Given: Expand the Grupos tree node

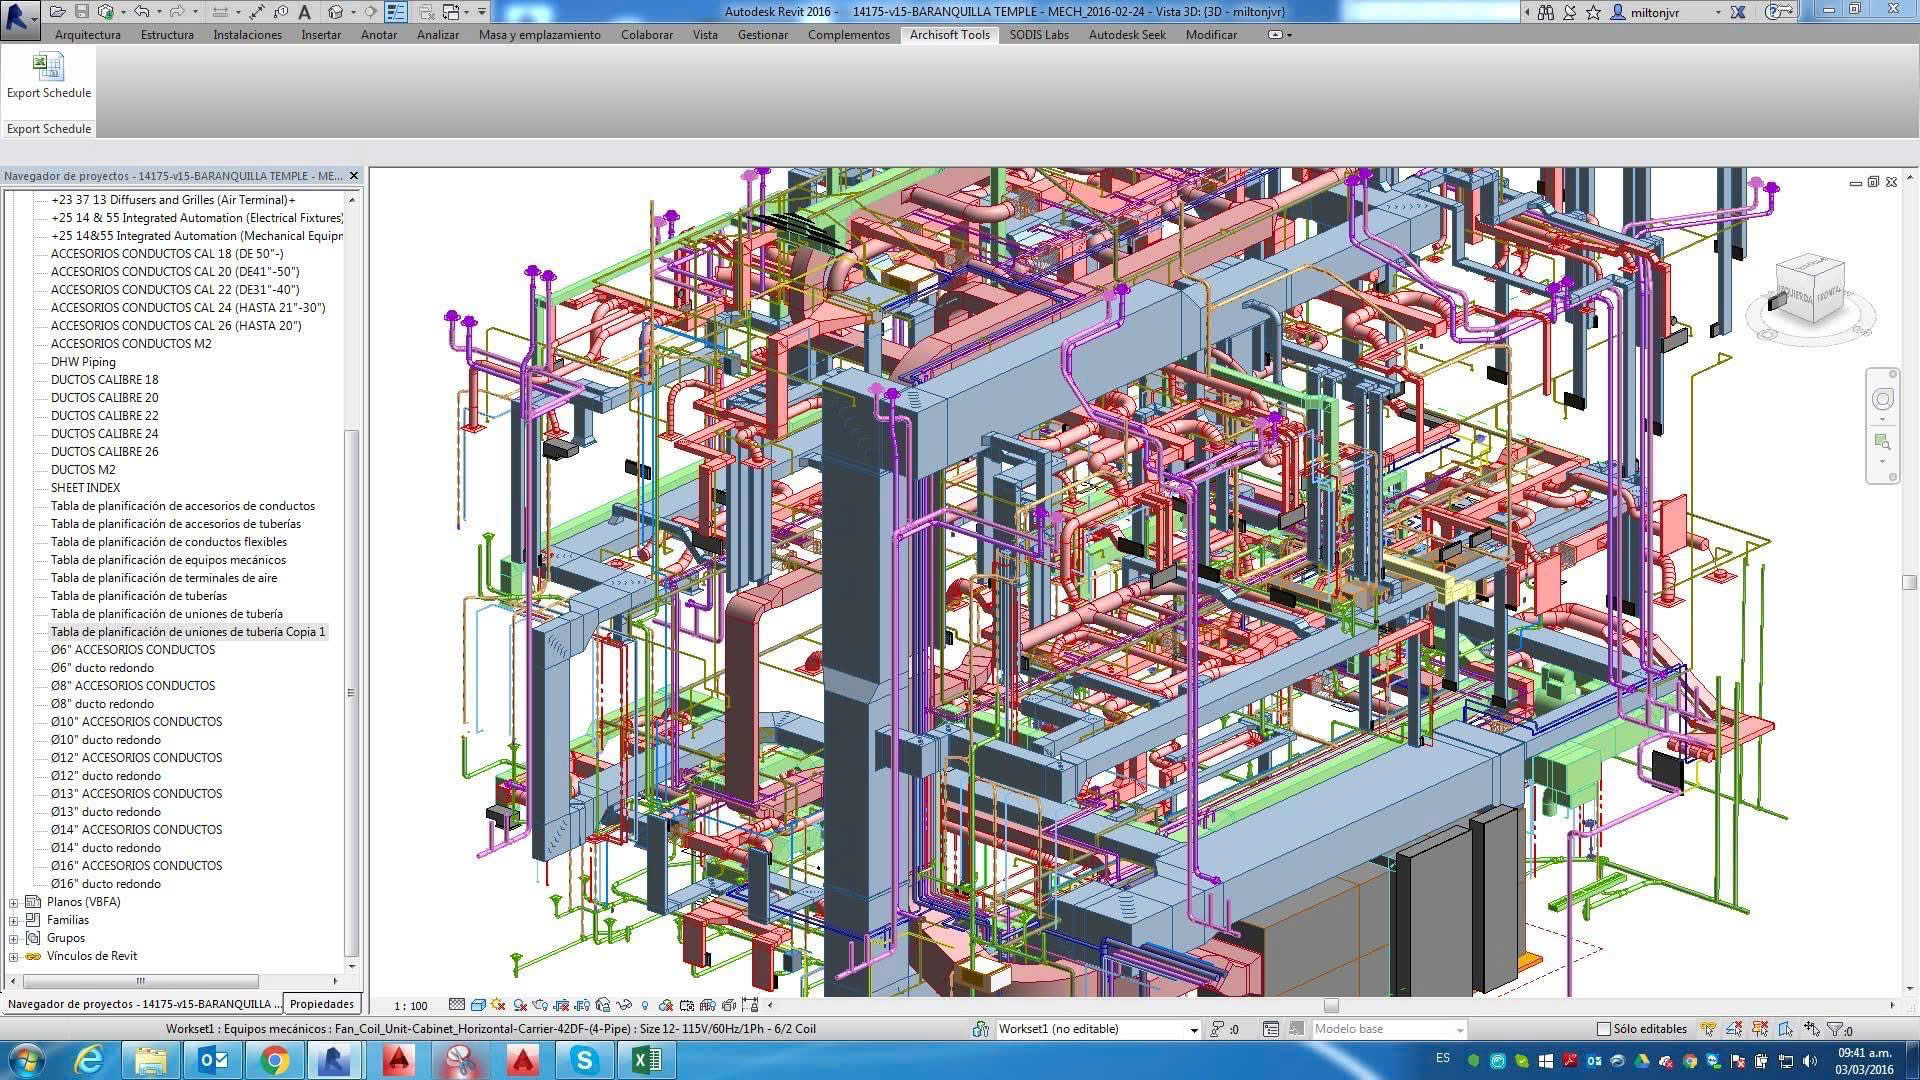Looking at the screenshot, I should point(14,938).
